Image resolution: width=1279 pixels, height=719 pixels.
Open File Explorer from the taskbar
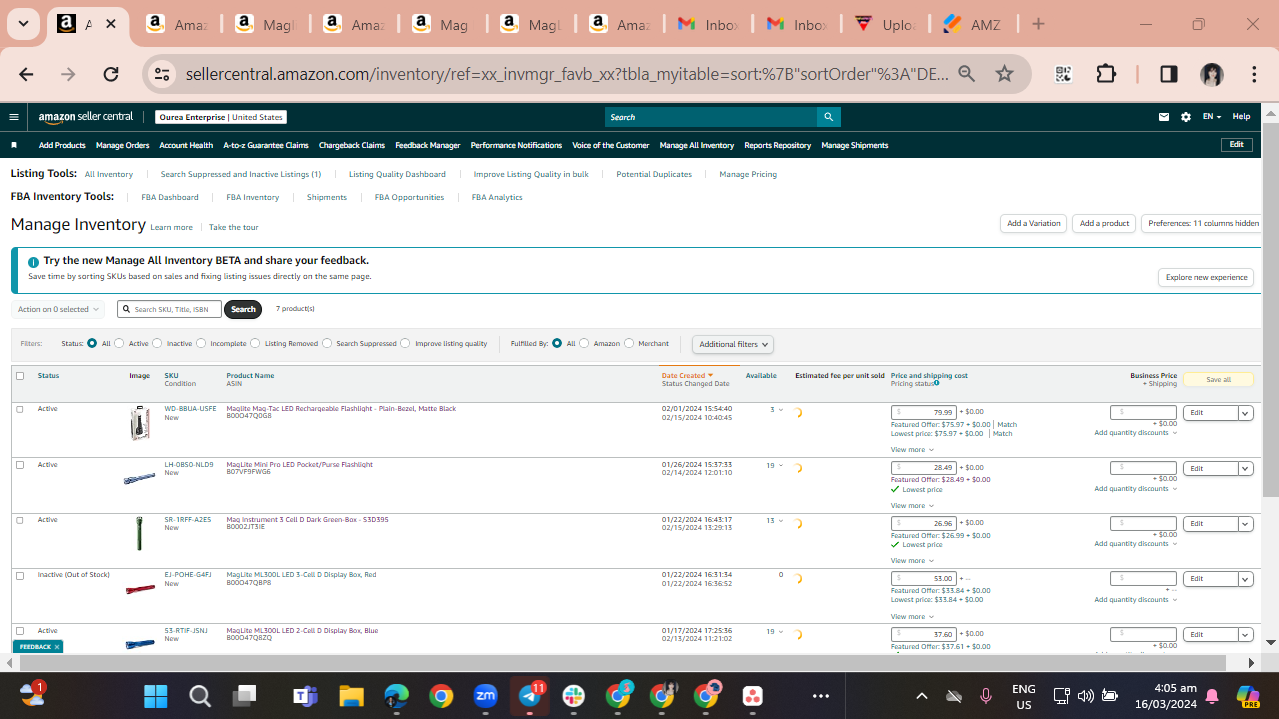point(350,696)
